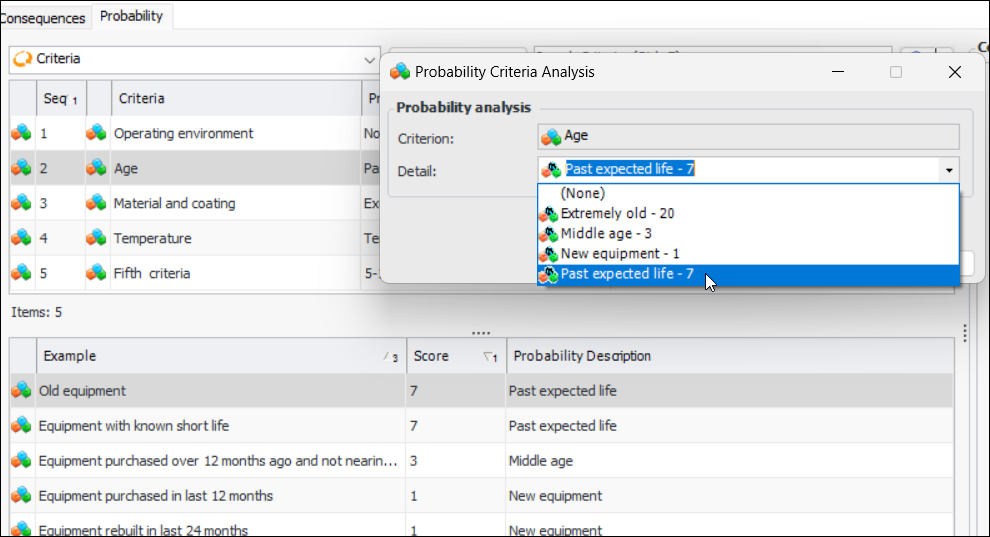Image resolution: width=990 pixels, height=537 pixels.
Task: Close Probability Criteria Analysis dialog
Action: [955, 72]
